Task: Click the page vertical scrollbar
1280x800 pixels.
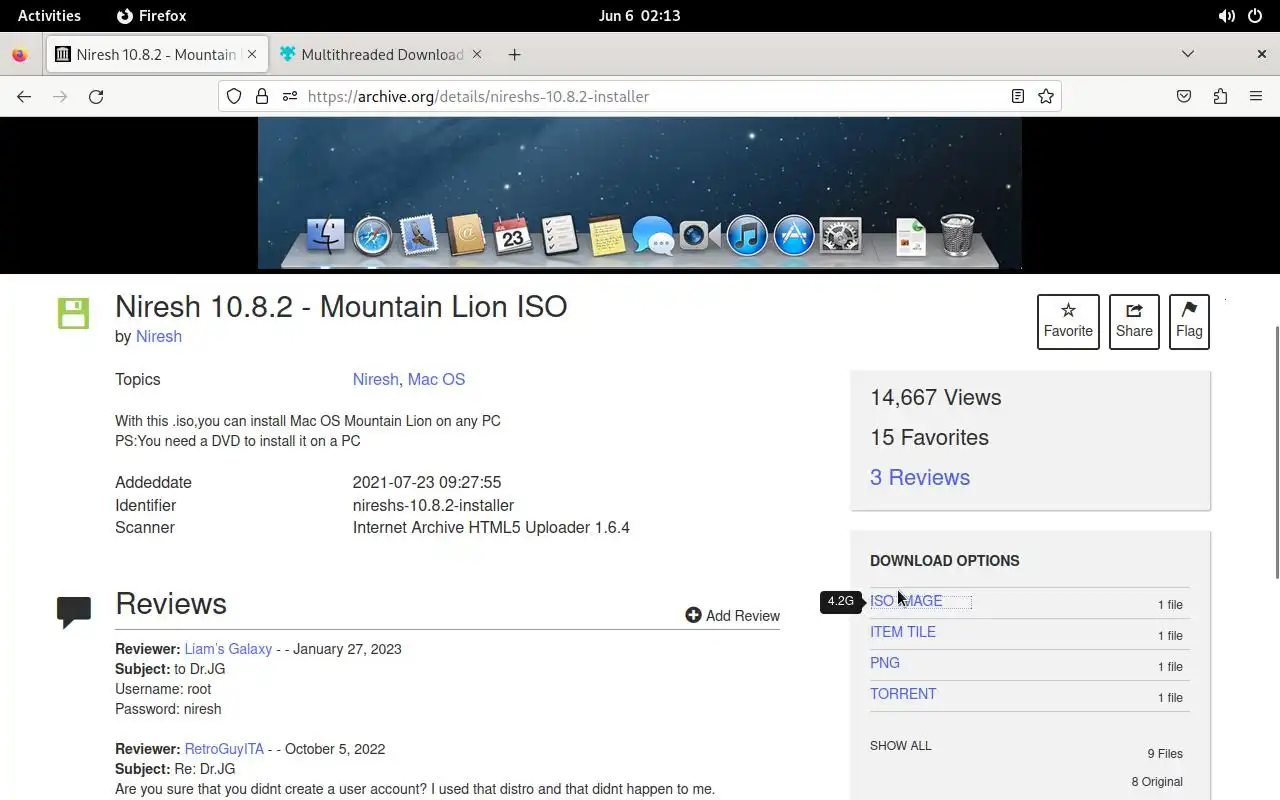Action: (1276, 452)
